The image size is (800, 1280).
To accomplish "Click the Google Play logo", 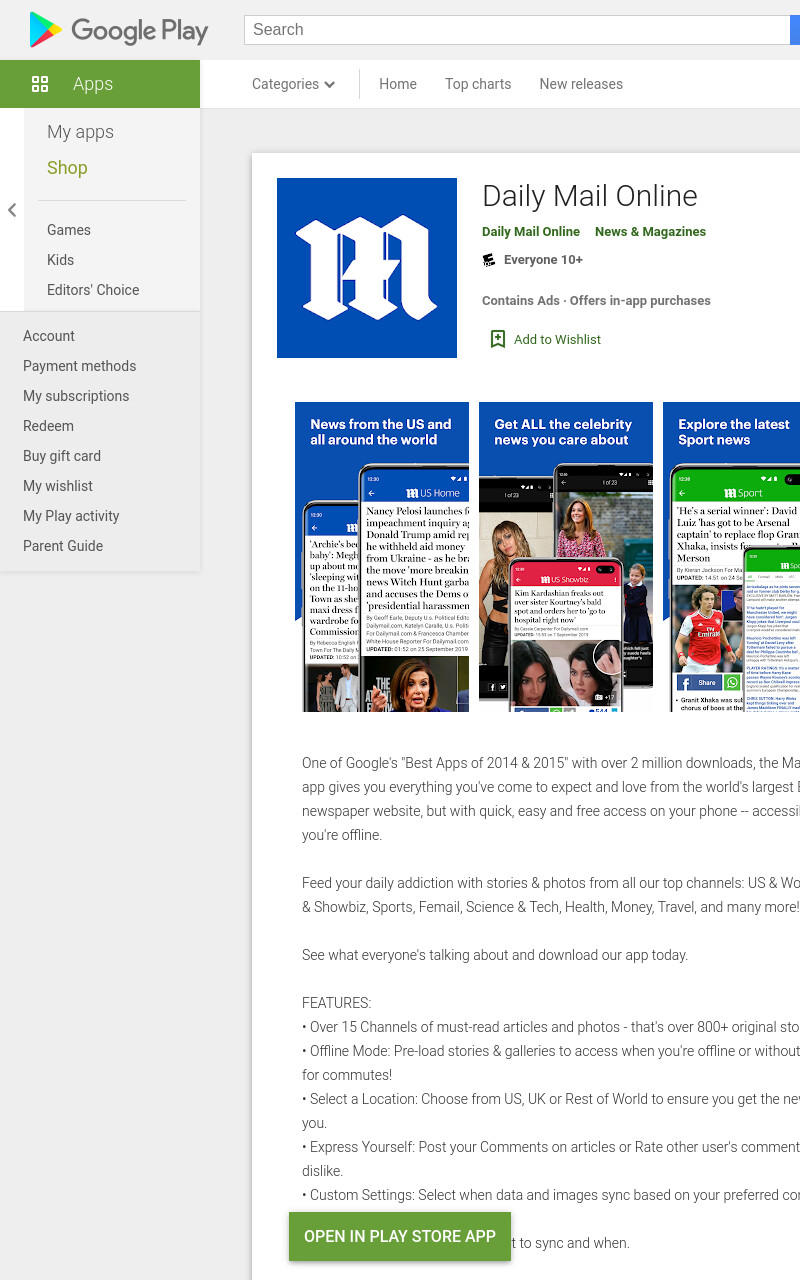I will click(x=118, y=30).
